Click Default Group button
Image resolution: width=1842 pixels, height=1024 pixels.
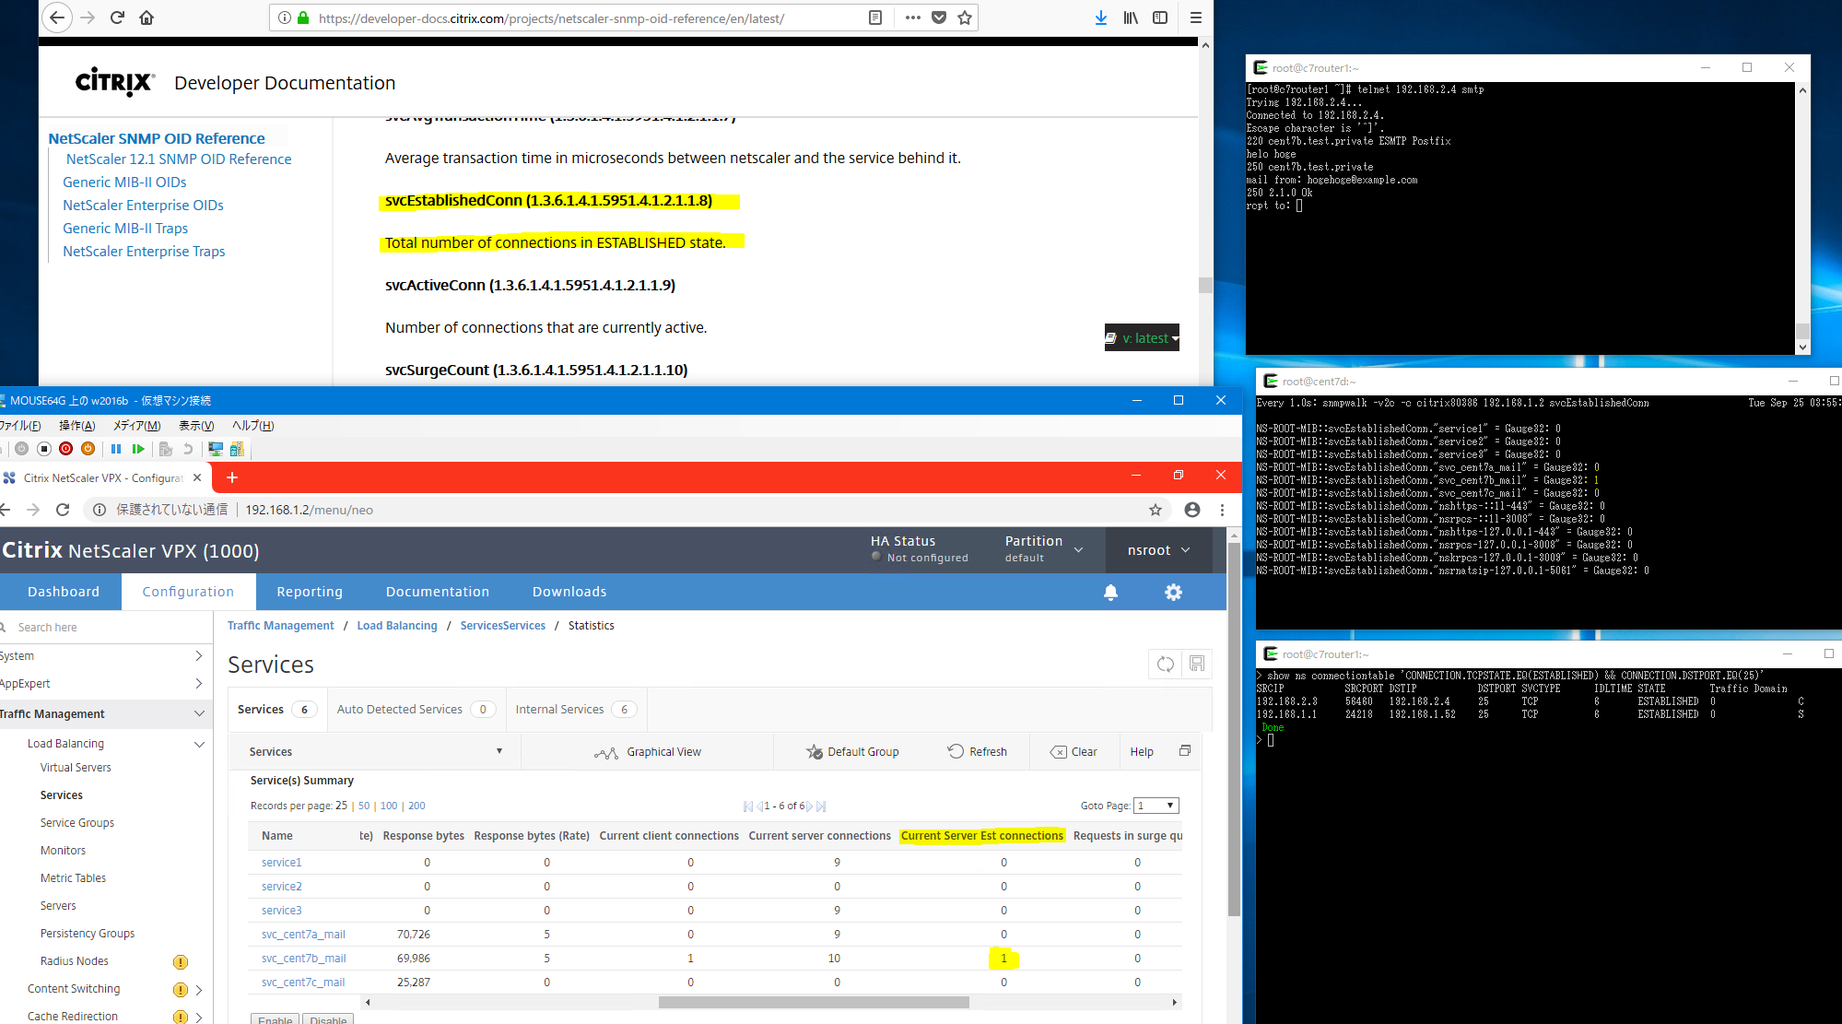tap(852, 752)
